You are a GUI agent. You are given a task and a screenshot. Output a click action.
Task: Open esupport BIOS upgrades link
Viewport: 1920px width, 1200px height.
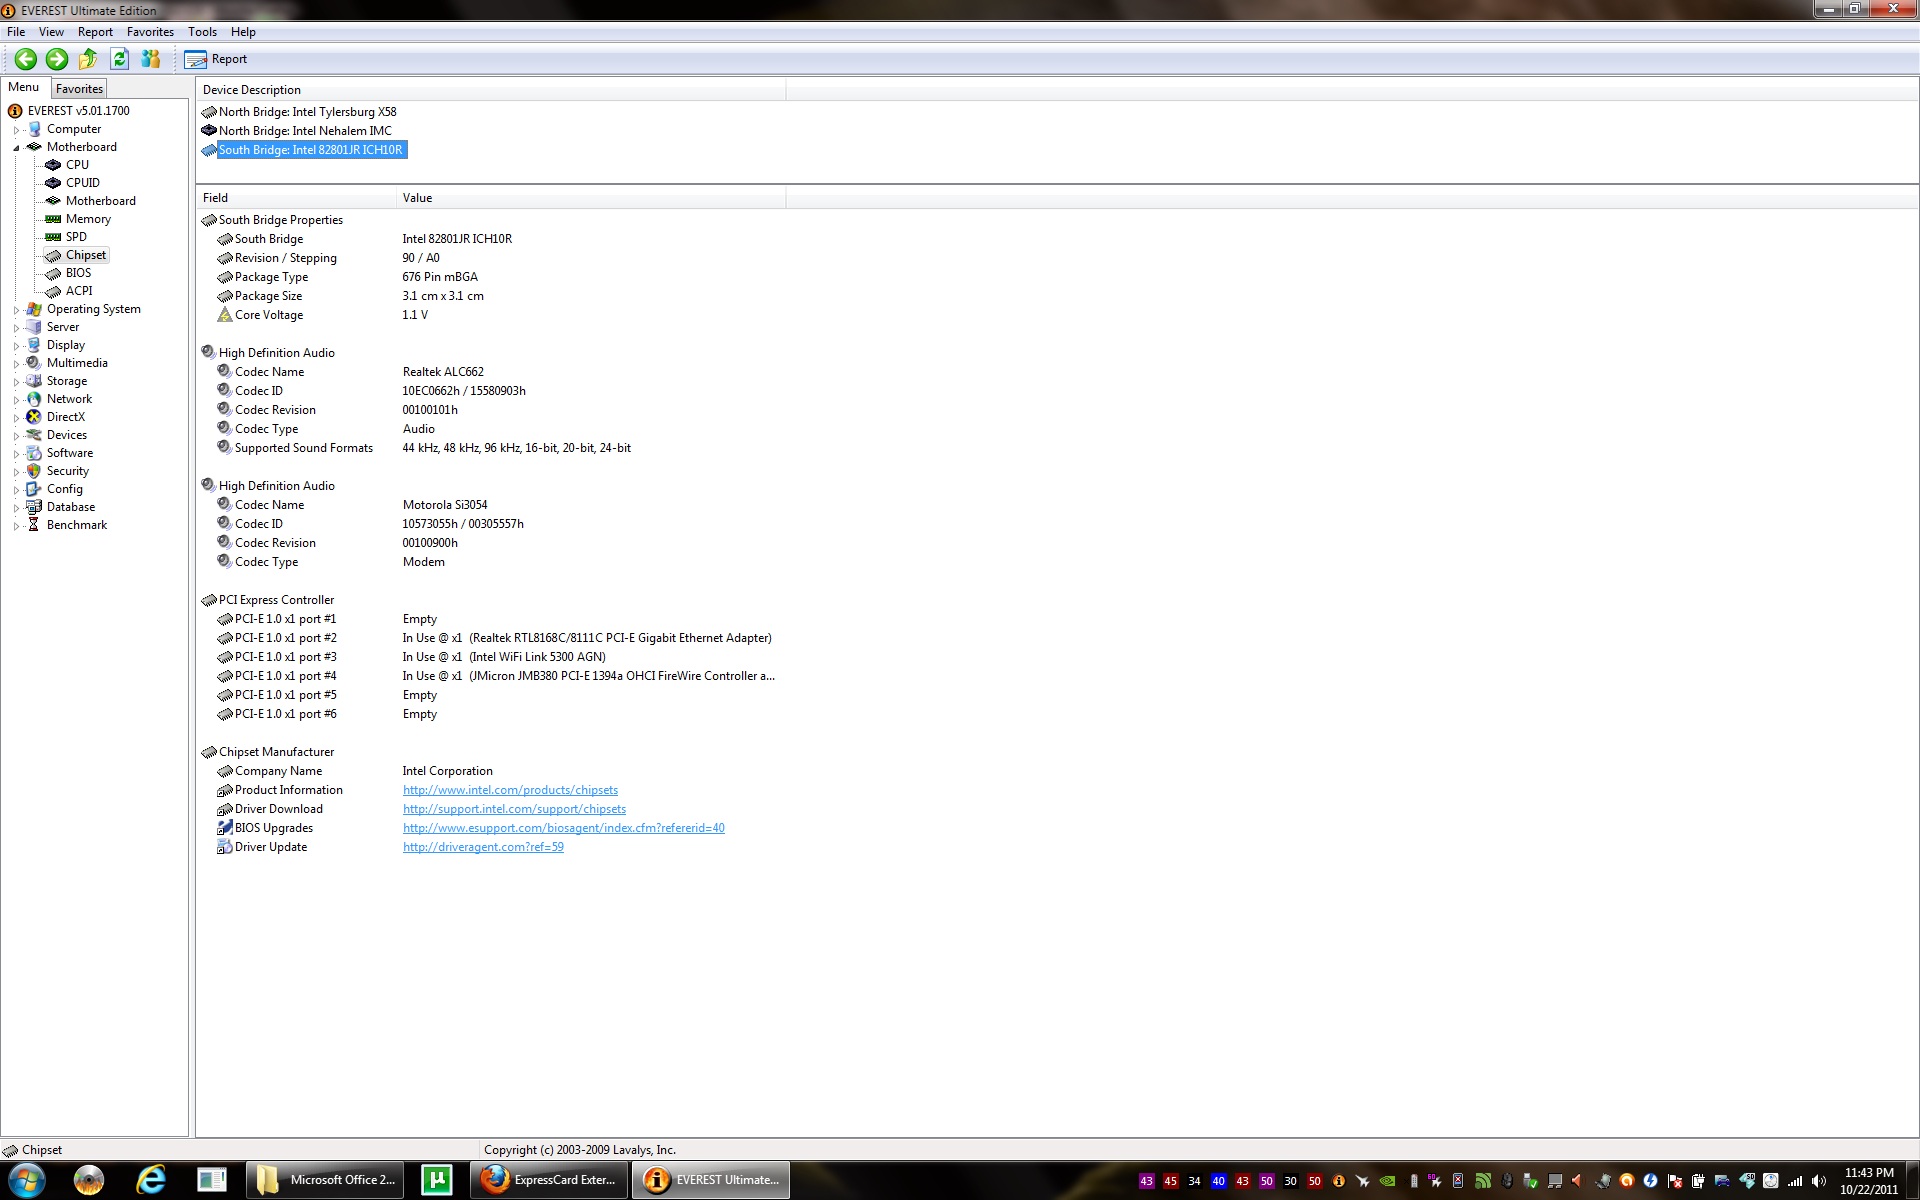pyautogui.click(x=564, y=828)
